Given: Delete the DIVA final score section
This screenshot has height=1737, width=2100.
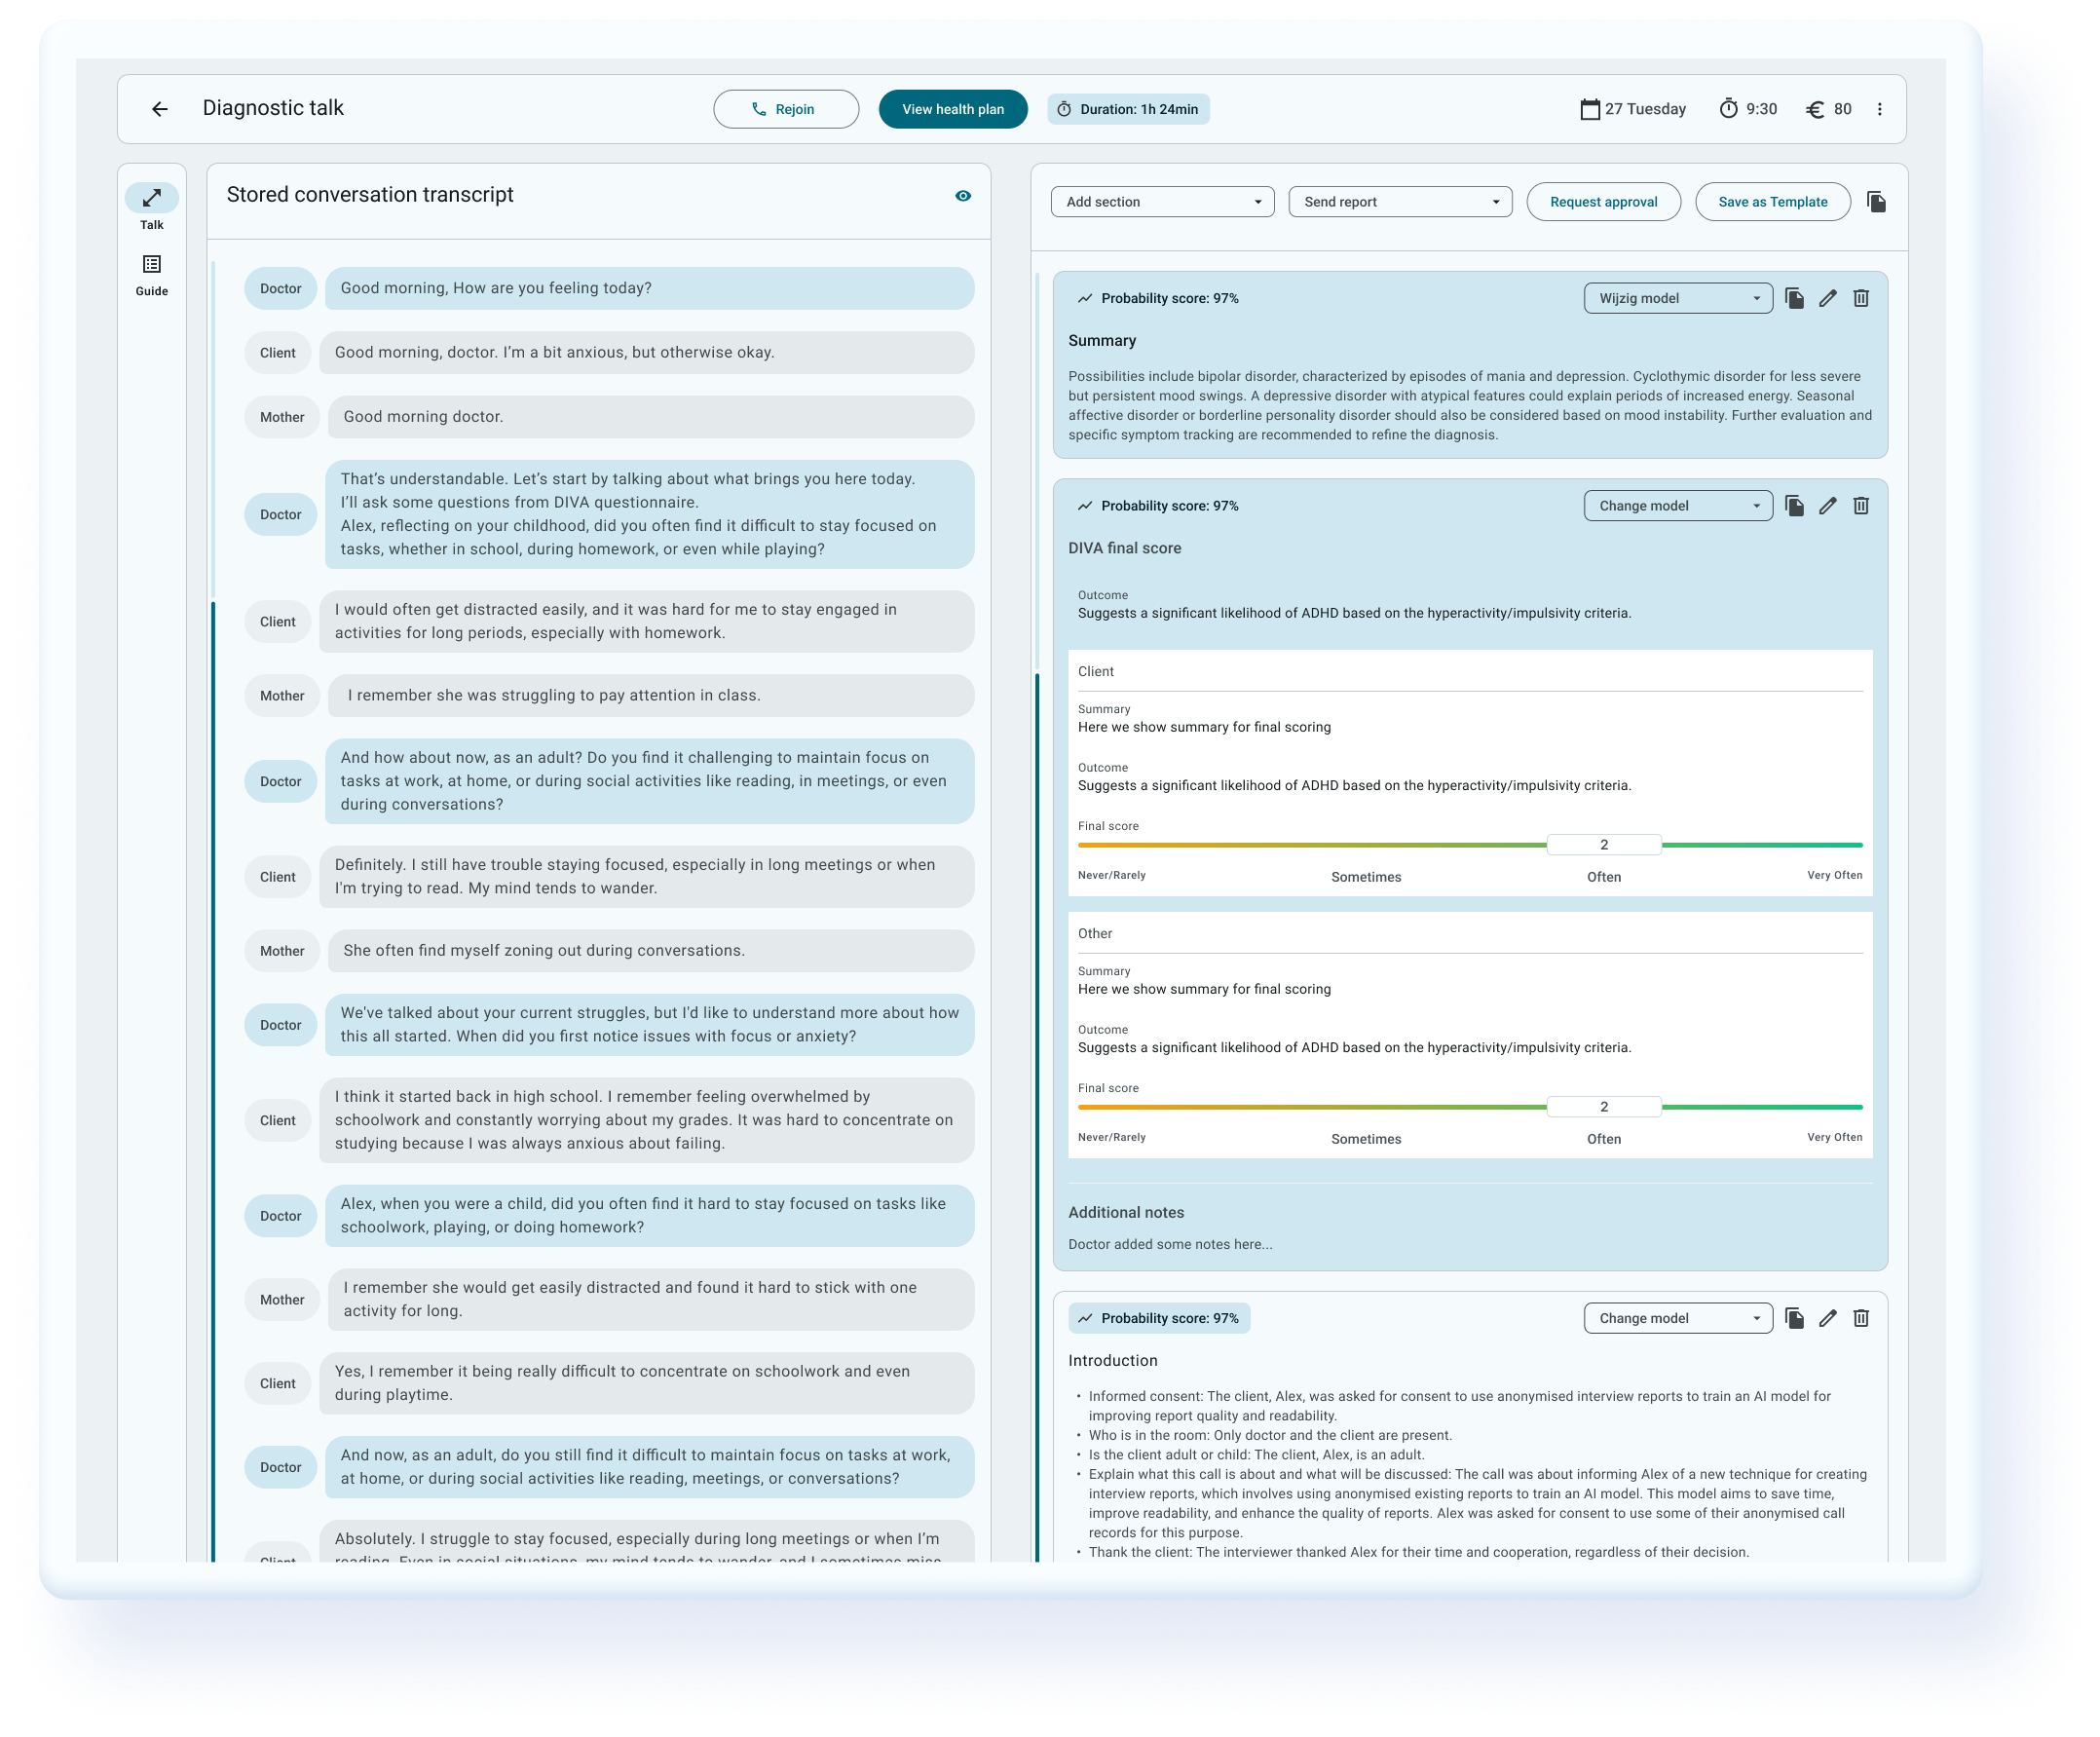Looking at the screenshot, I should 1860,506.
